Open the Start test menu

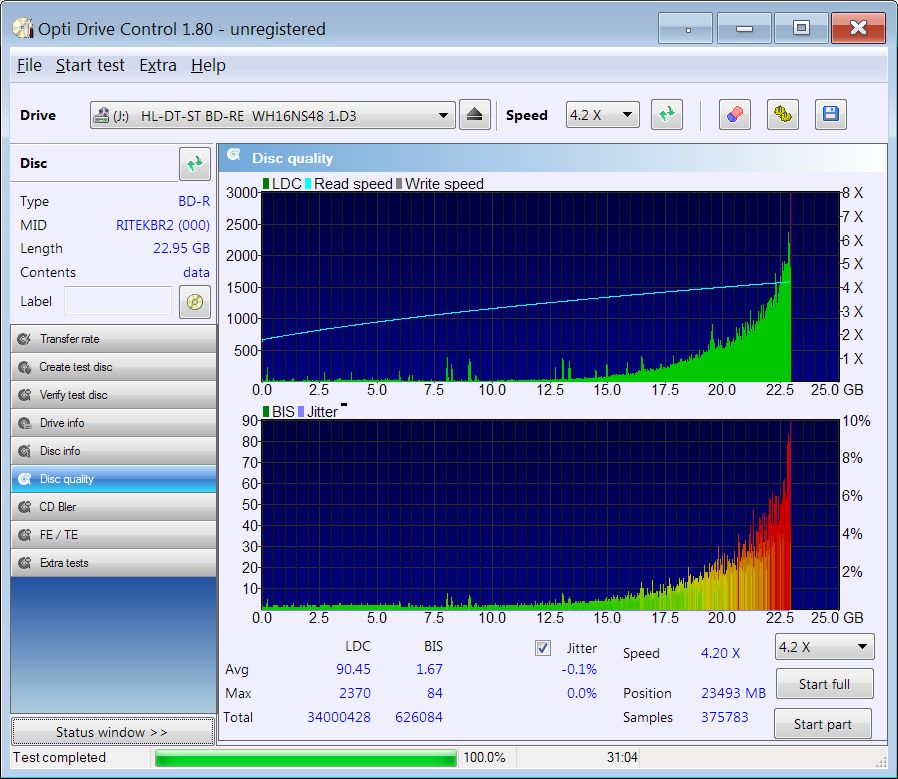(90, 65)
